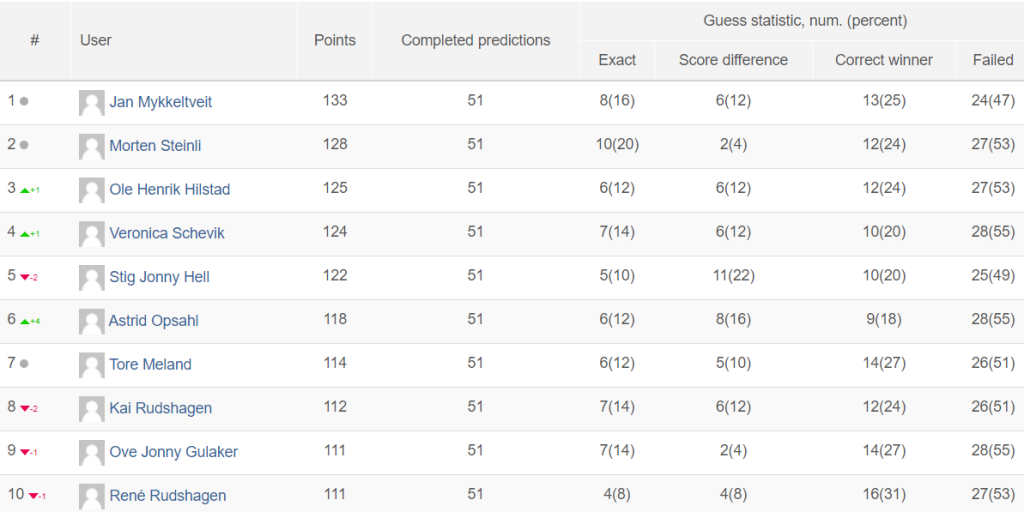This screenshot has width=1024, height=512.
Task: Open Veronica Schevik's profile link
Action: [167, 233]
